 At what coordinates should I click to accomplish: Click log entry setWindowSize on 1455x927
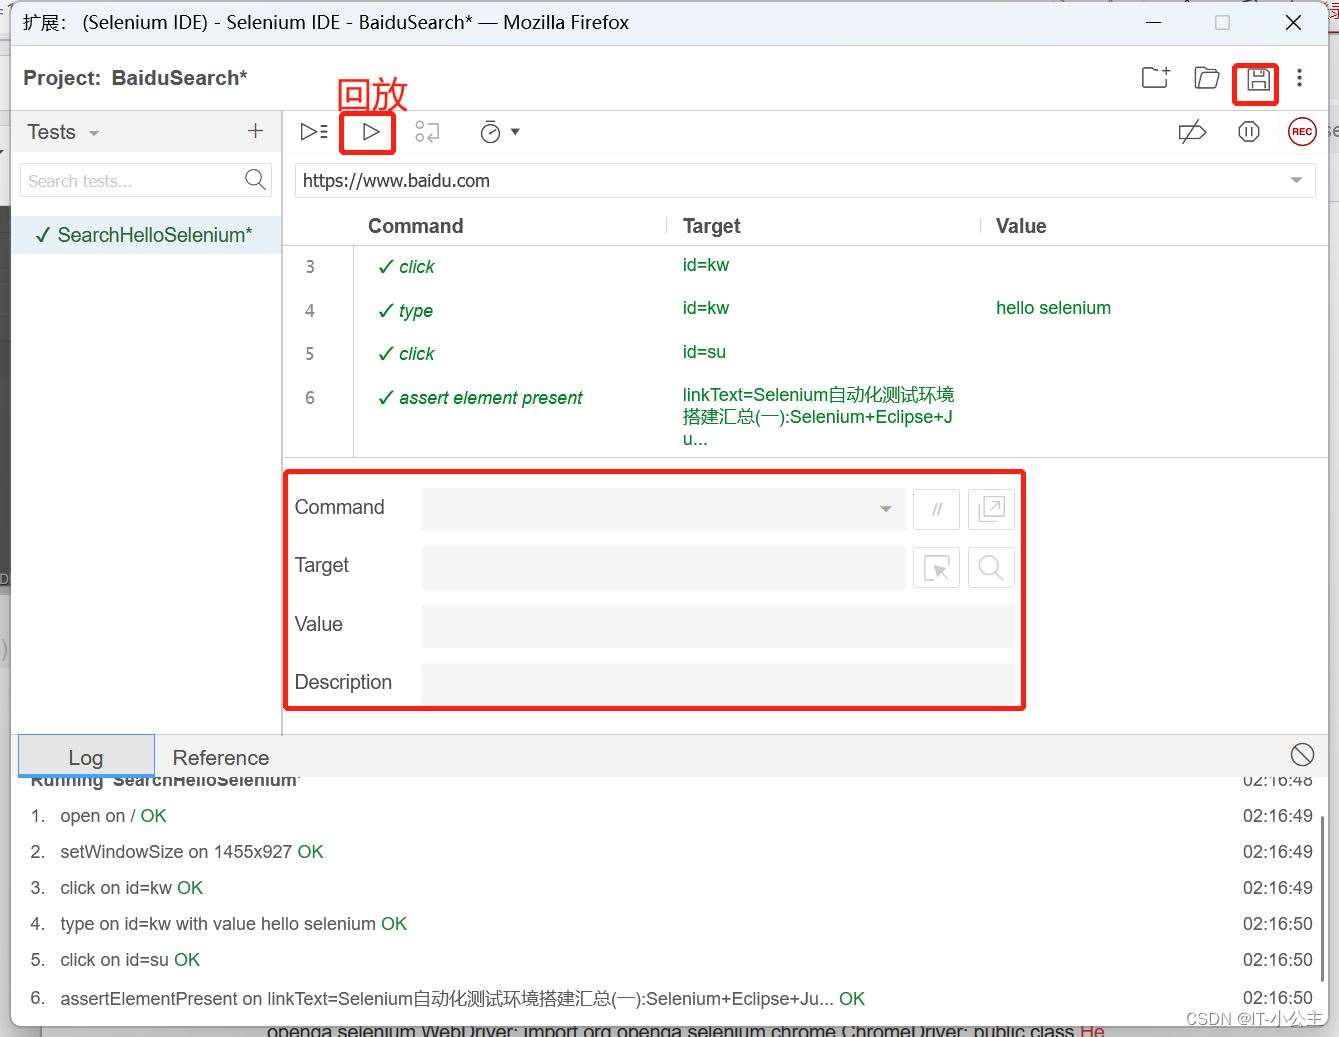192,852
